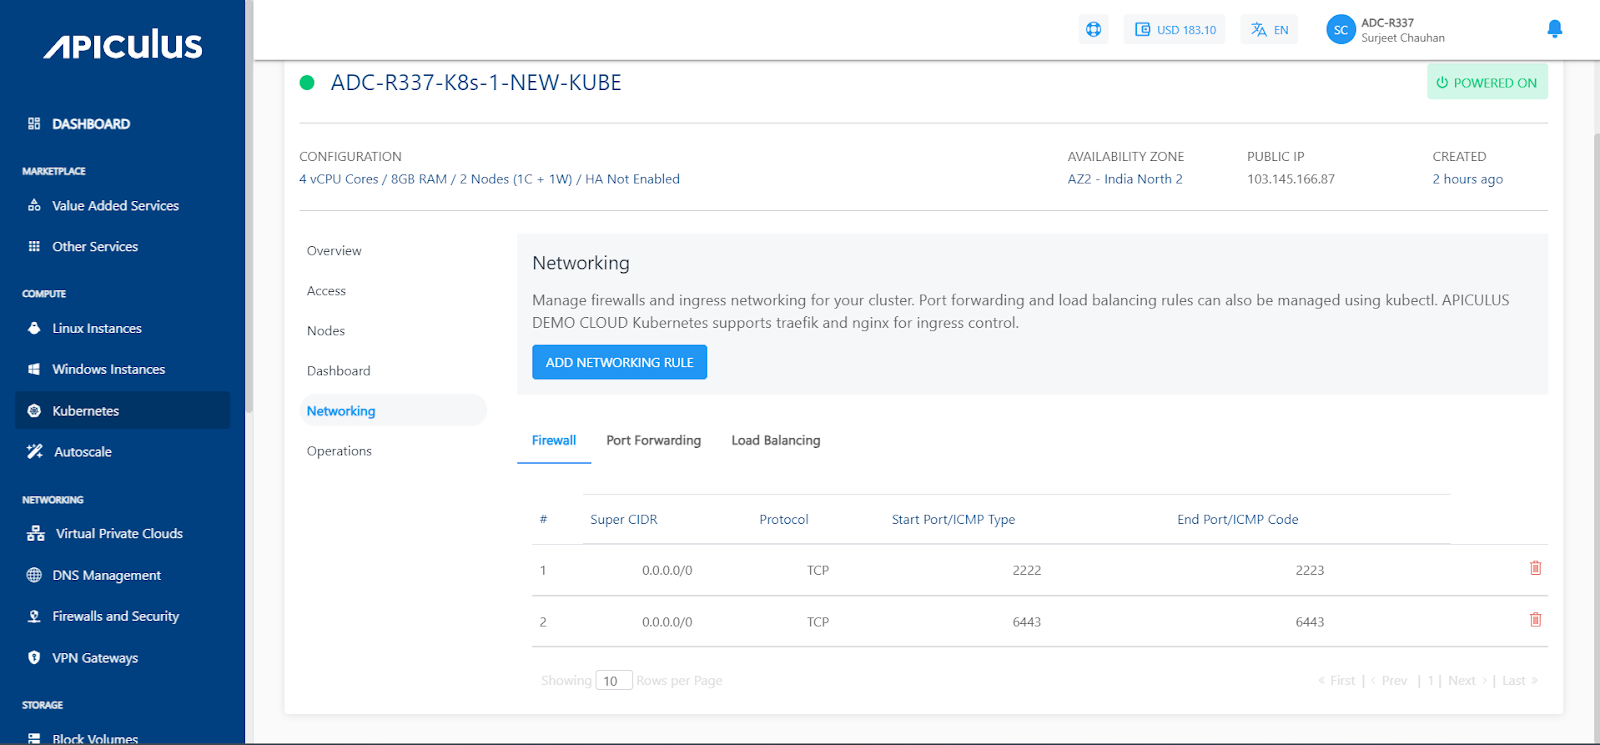Click AZ2 - India North 2 zone
1600x745 pixels.
[x=1125, y=179]
